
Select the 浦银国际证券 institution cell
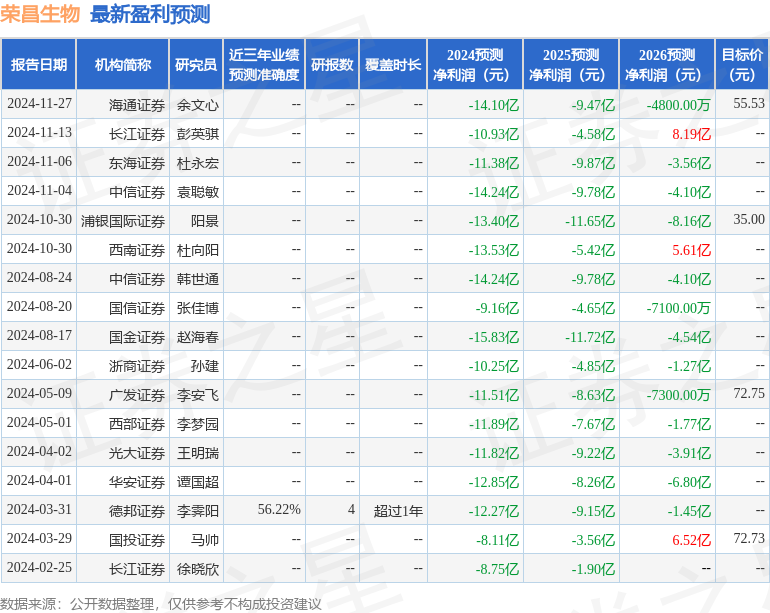pyautogui.click(x=123, y=221)
